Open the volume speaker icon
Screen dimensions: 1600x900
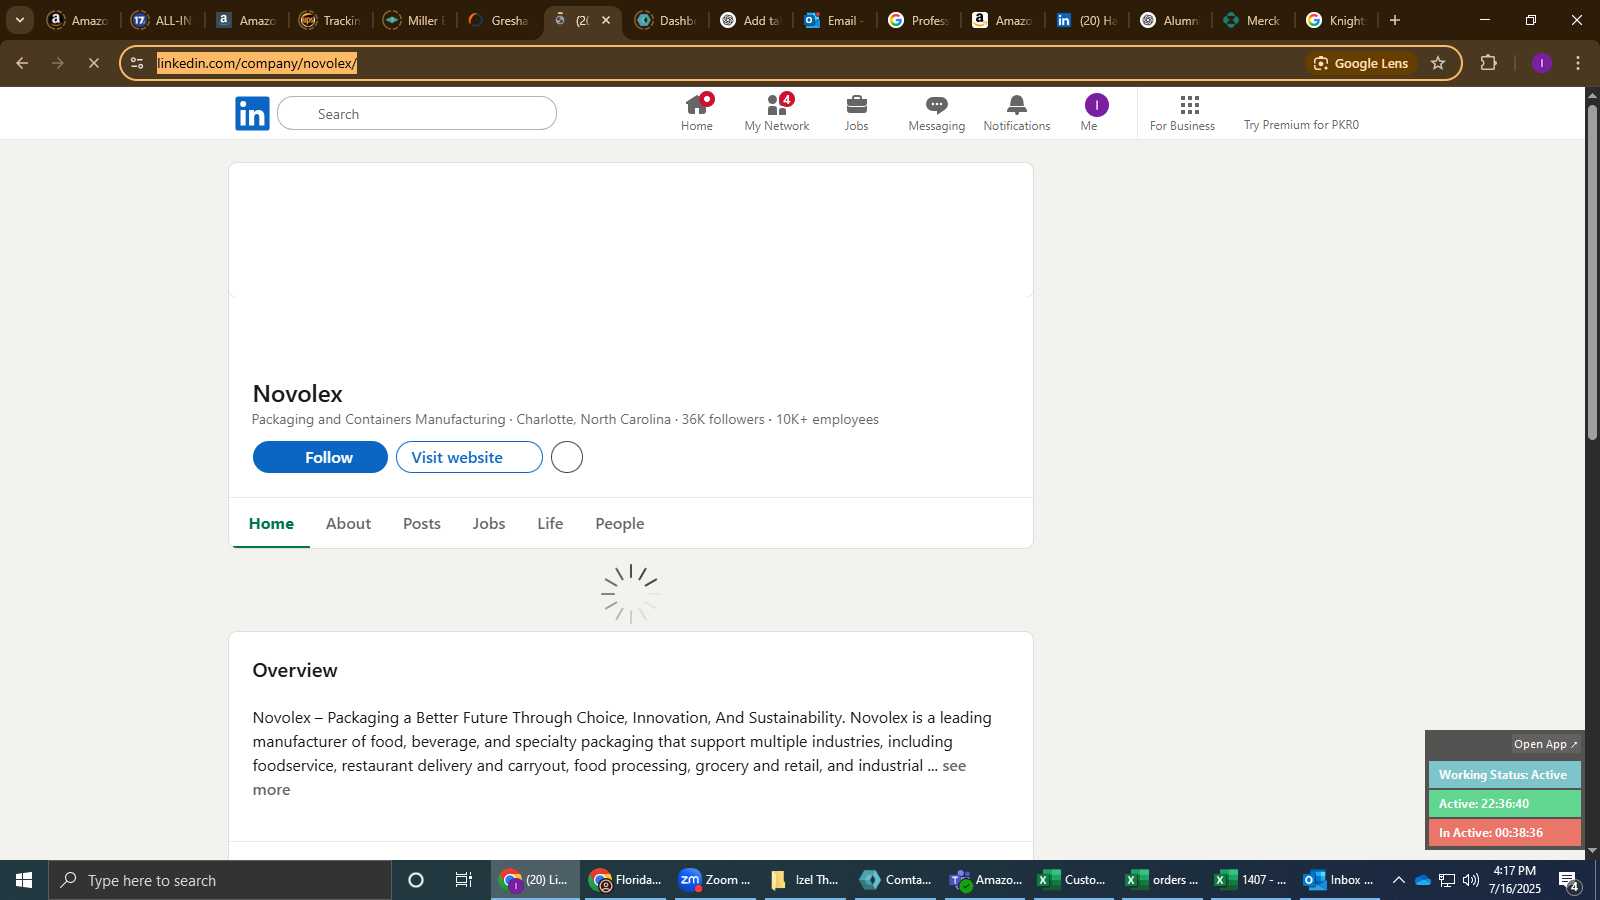click(x=1471, y=880)
